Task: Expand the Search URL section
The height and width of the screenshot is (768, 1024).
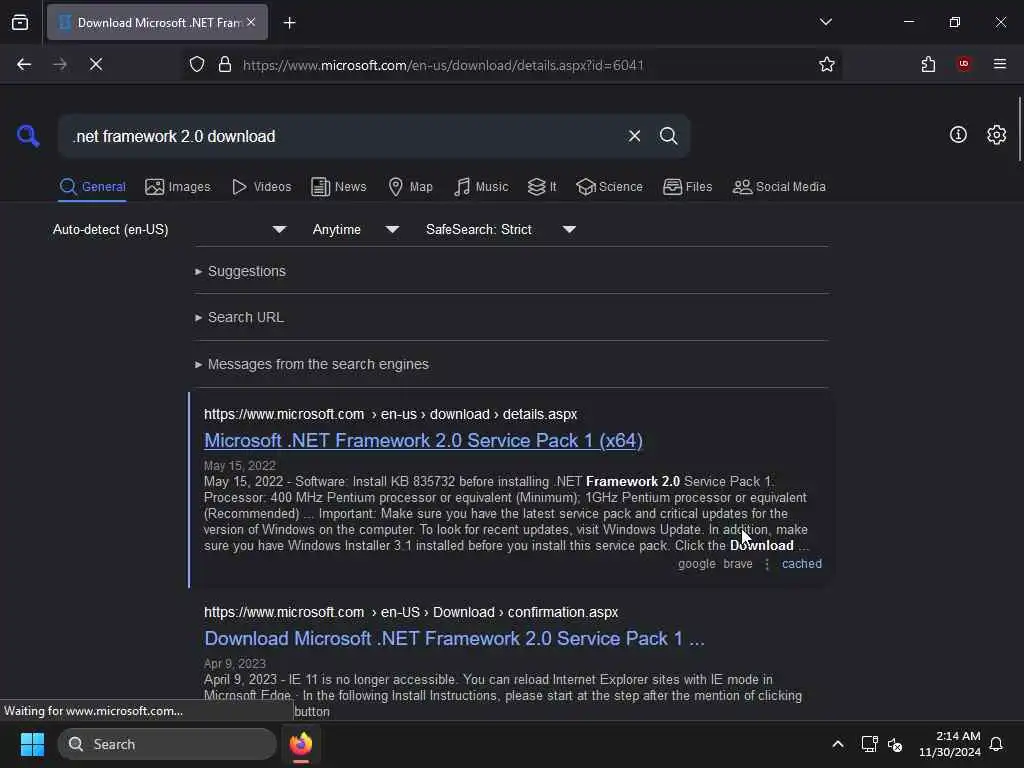Action: pos(239,317)
